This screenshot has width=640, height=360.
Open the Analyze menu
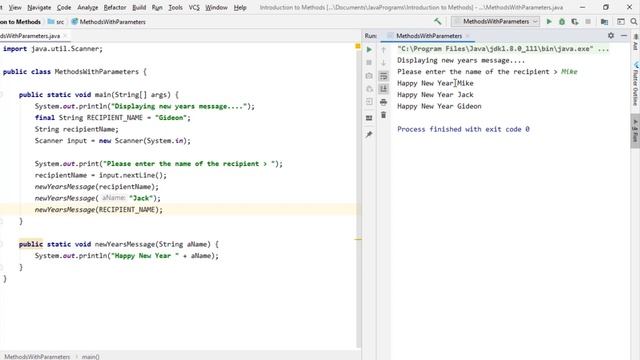[87, 7]
